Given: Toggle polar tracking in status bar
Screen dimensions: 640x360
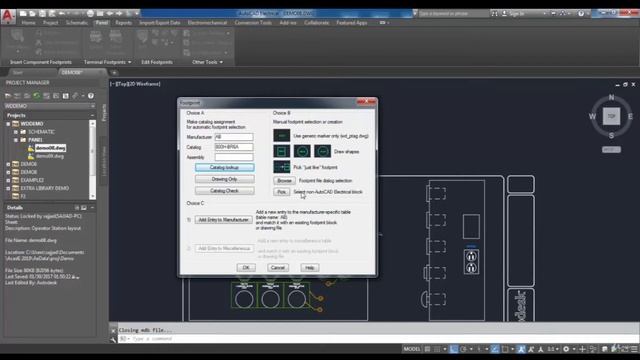Looking at the screenshot, I should (x=464, y=349).
